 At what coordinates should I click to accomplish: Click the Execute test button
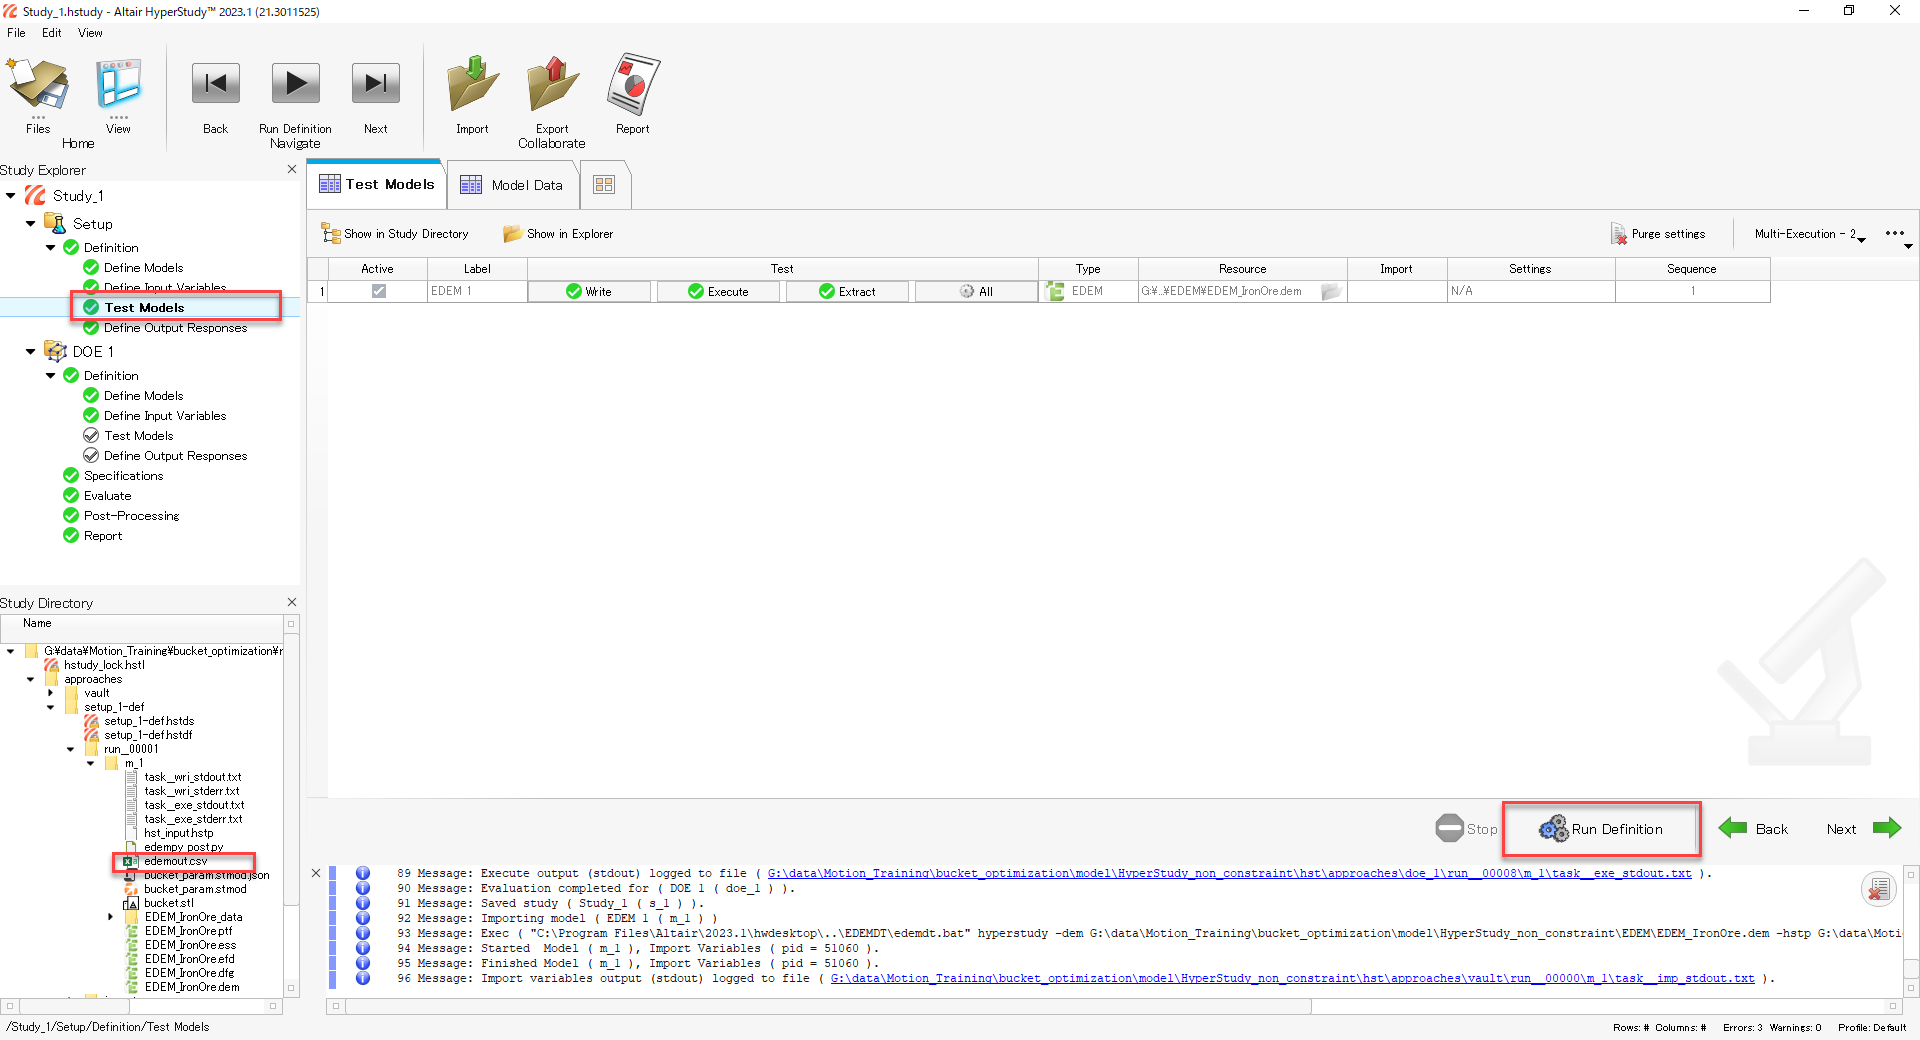(x=718, y=291)
